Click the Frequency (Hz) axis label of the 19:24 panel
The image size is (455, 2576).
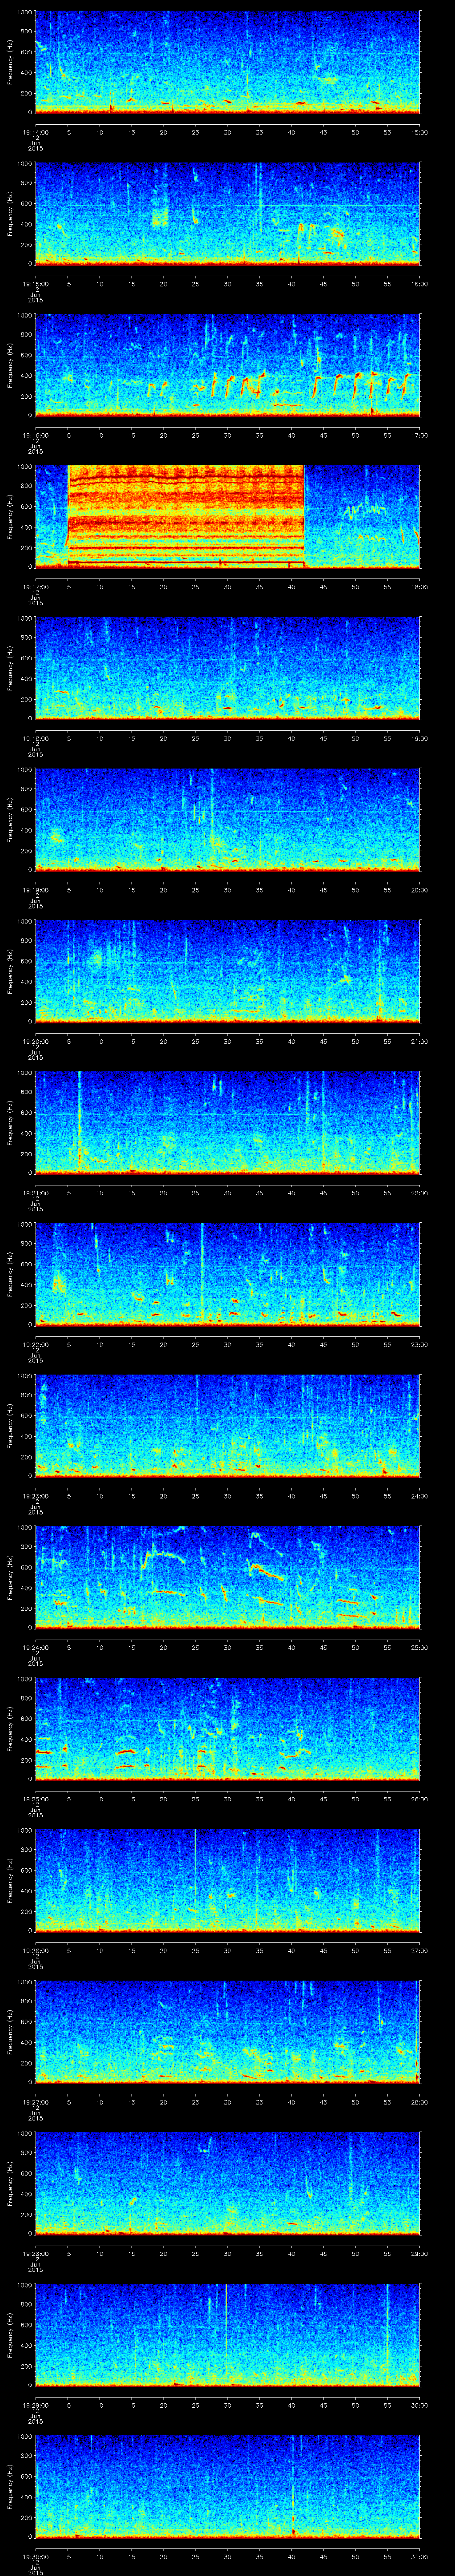pos(10,1577)
